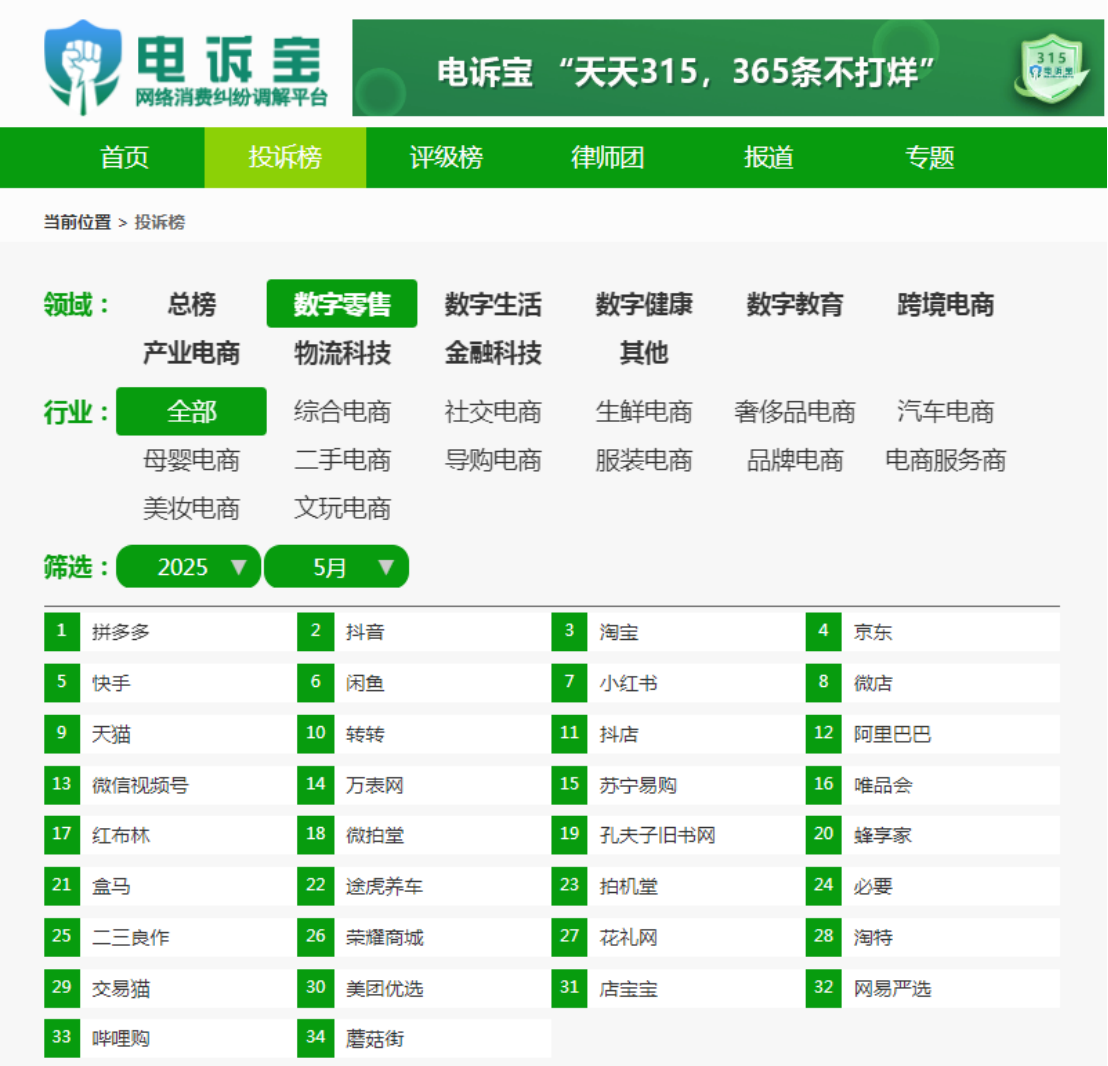Select the 美妆电商 industry
The width and height of the screenshot is (1108, 1066).
point(191,508)
